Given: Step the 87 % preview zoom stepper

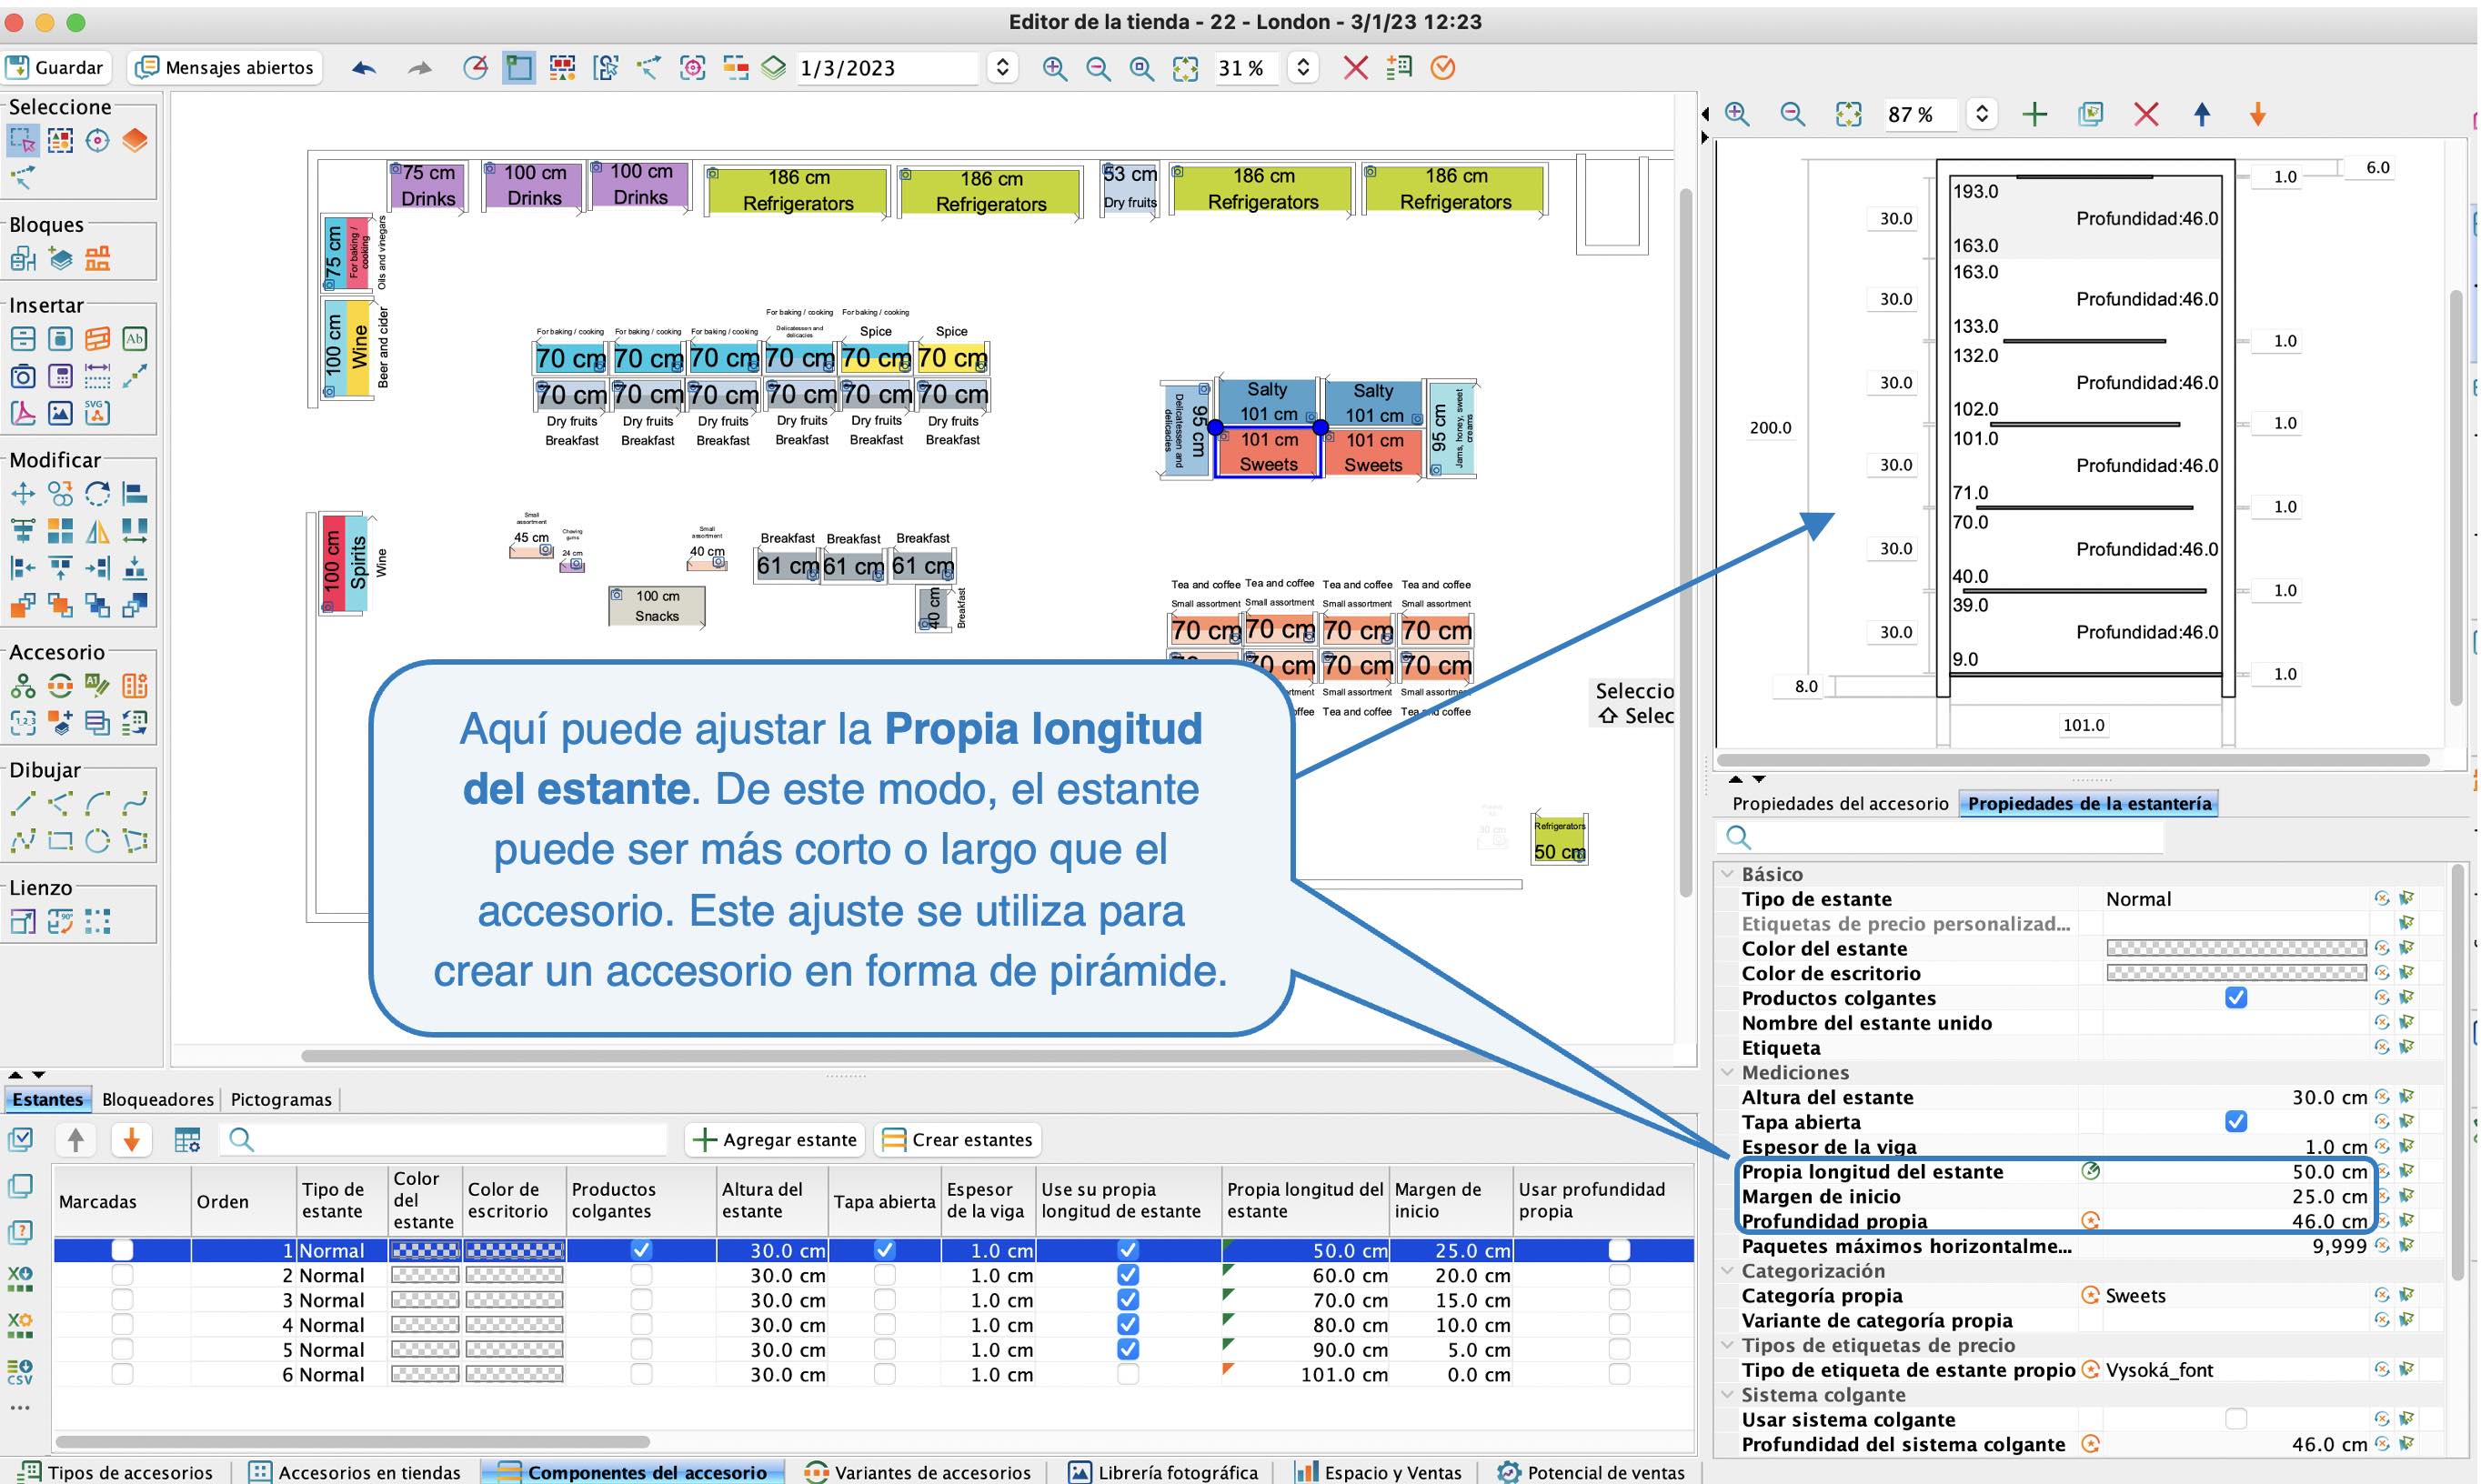Looking at the screenshot, I should [1982, 114].
